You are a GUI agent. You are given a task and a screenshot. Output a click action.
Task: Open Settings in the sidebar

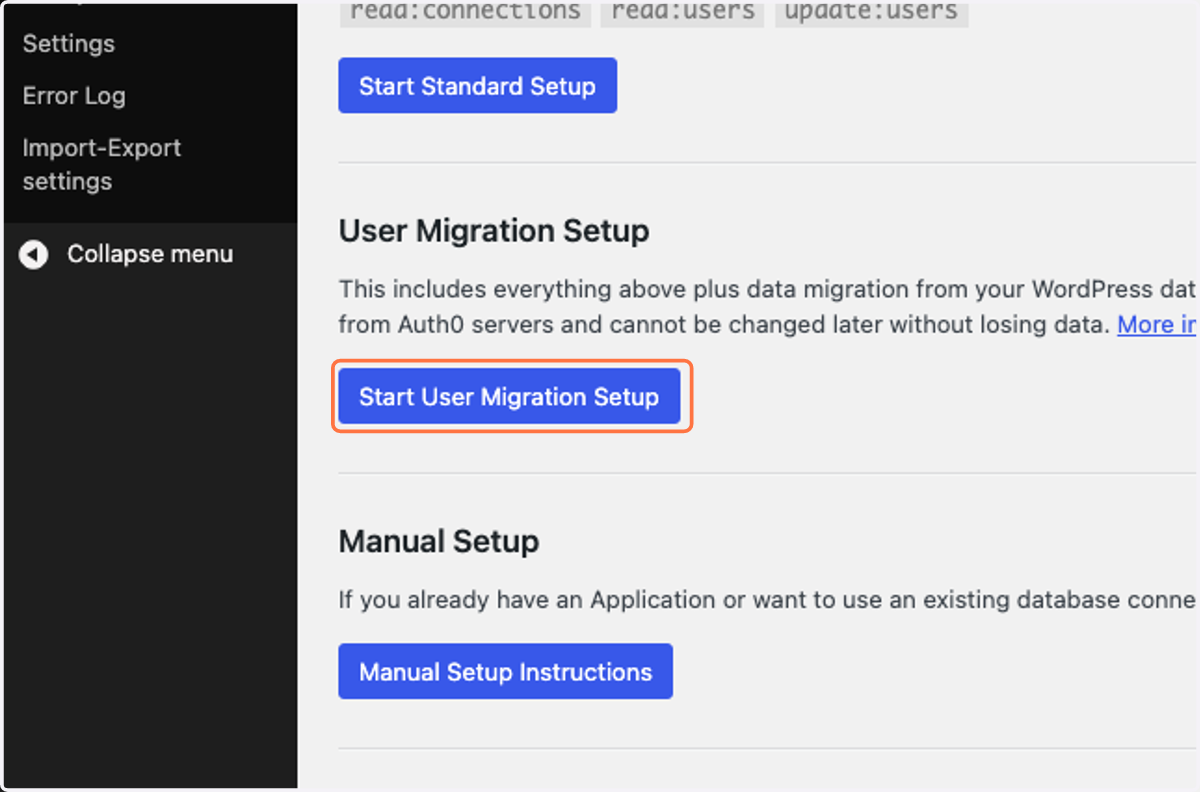[69, 44]
